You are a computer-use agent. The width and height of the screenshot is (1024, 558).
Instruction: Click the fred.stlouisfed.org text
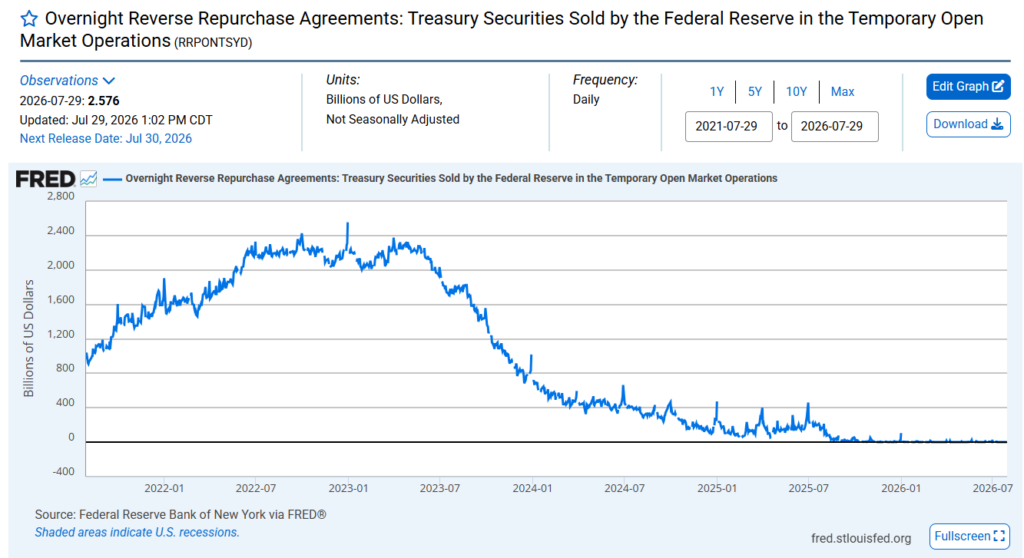861,538
